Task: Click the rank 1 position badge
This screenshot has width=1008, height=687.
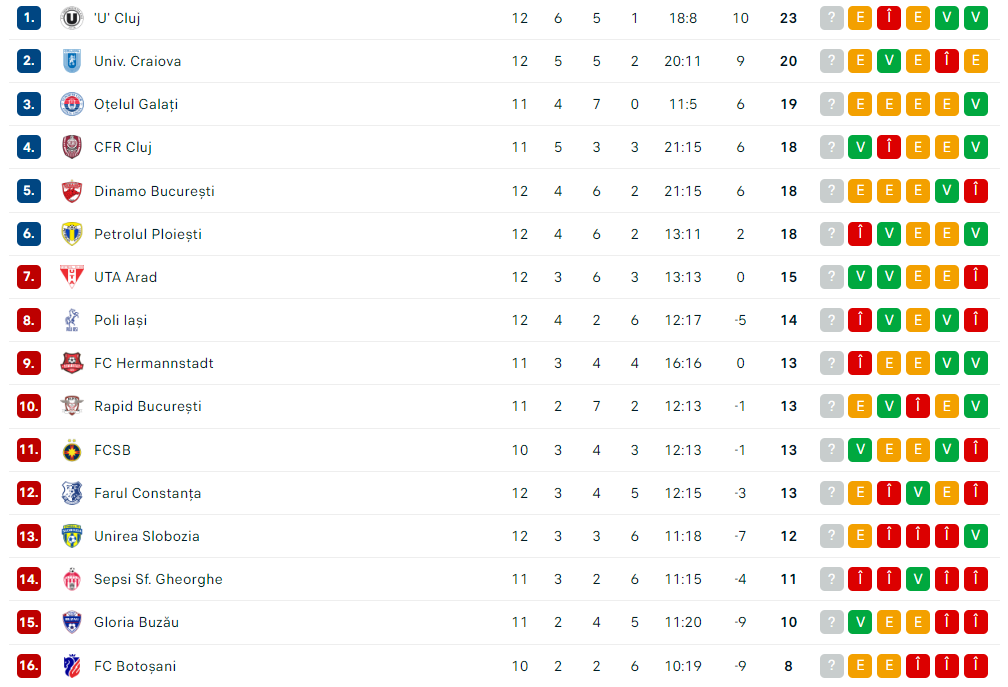Action: (29, 18)
